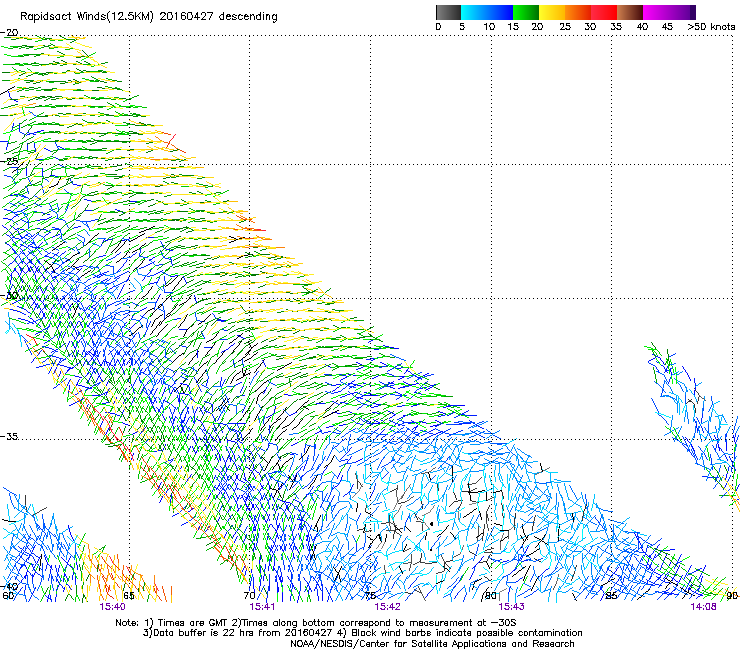Click the '>50 knots' legend label
Image resolution: width=740 pixels, height=650 pixels.
click(x=711, y=27)
